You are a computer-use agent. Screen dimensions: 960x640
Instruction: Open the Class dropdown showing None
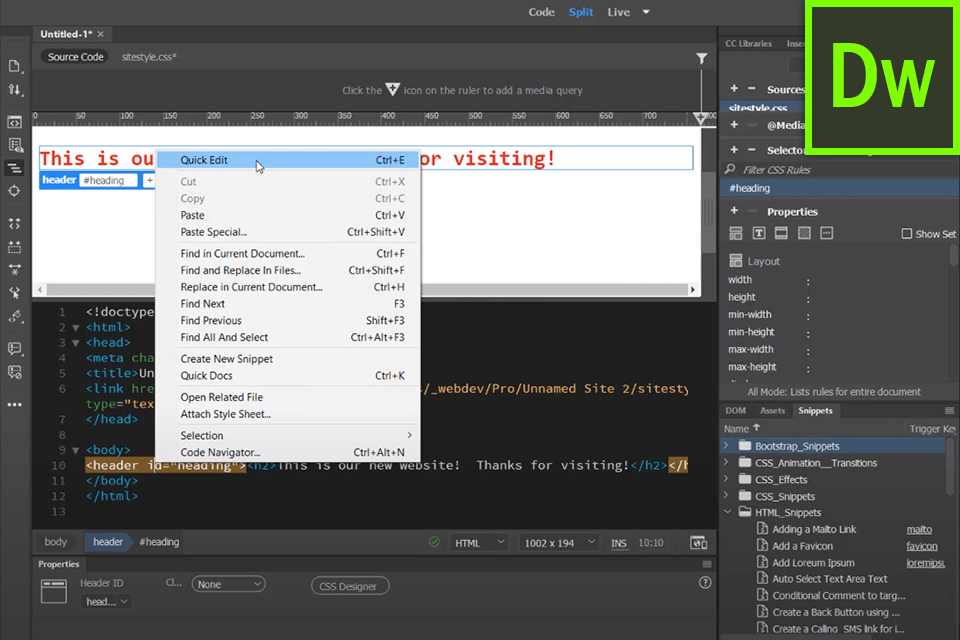pos(228,584)
